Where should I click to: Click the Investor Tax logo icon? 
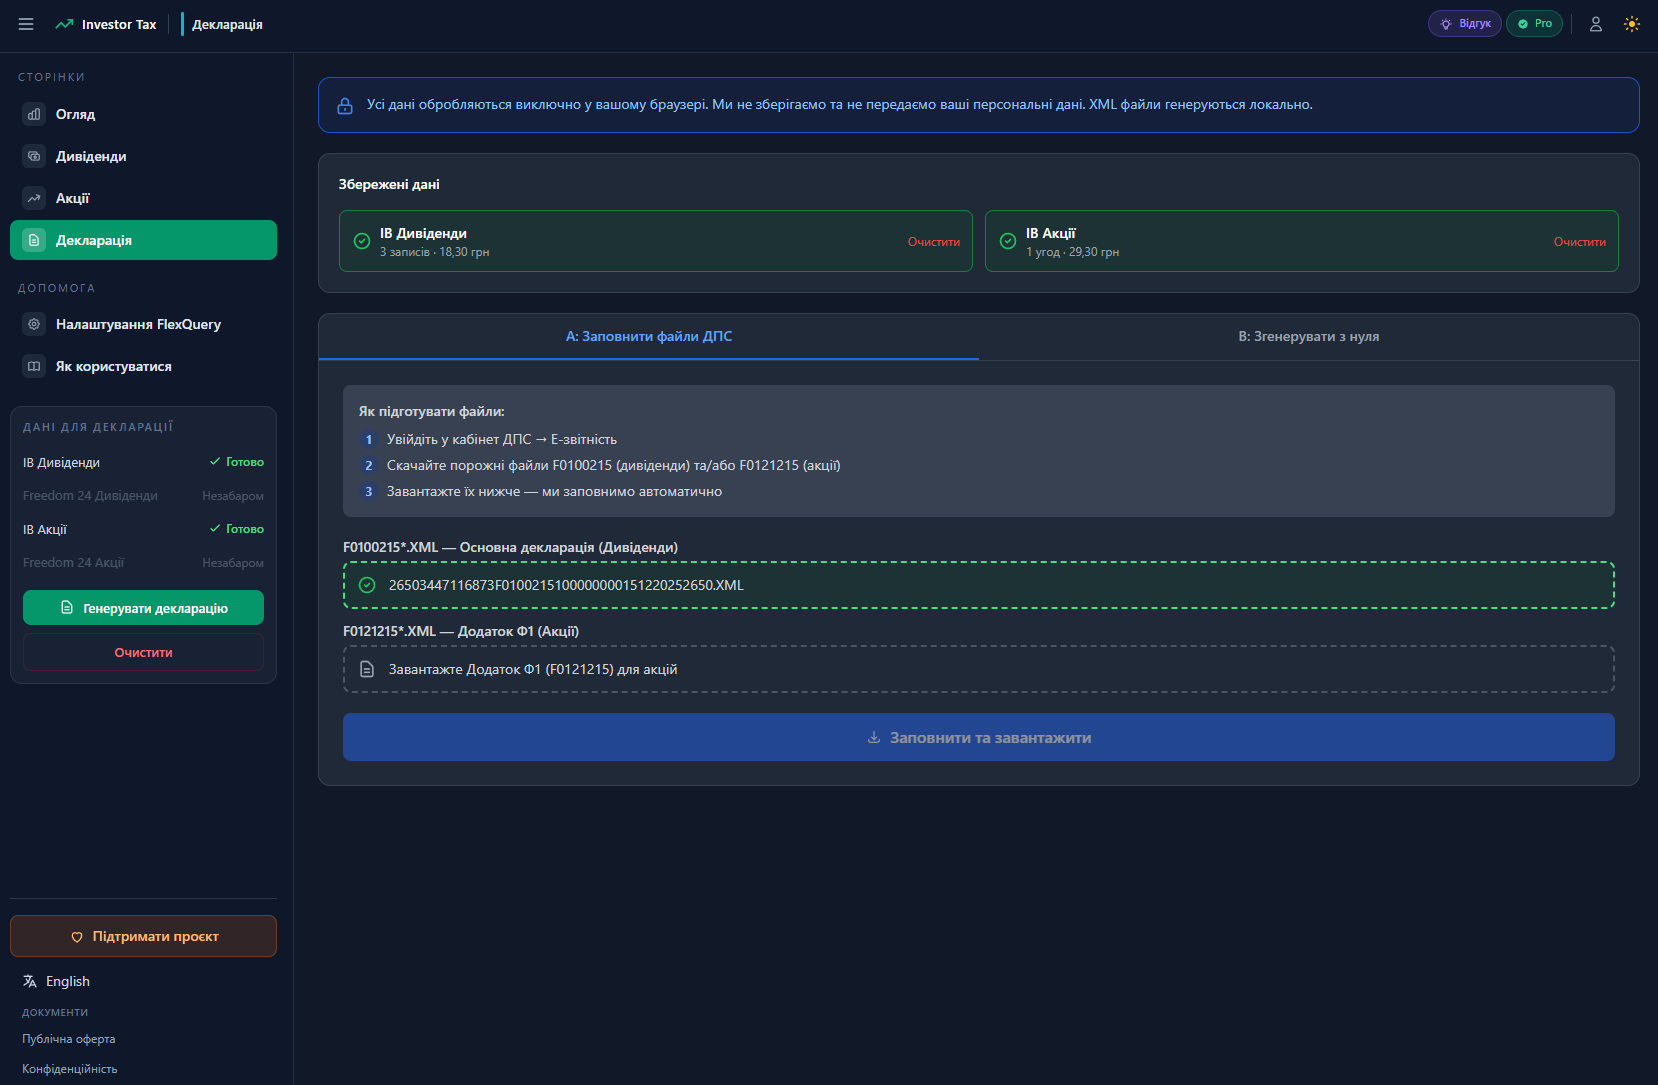pyautogui.click(x=64, y=23)
